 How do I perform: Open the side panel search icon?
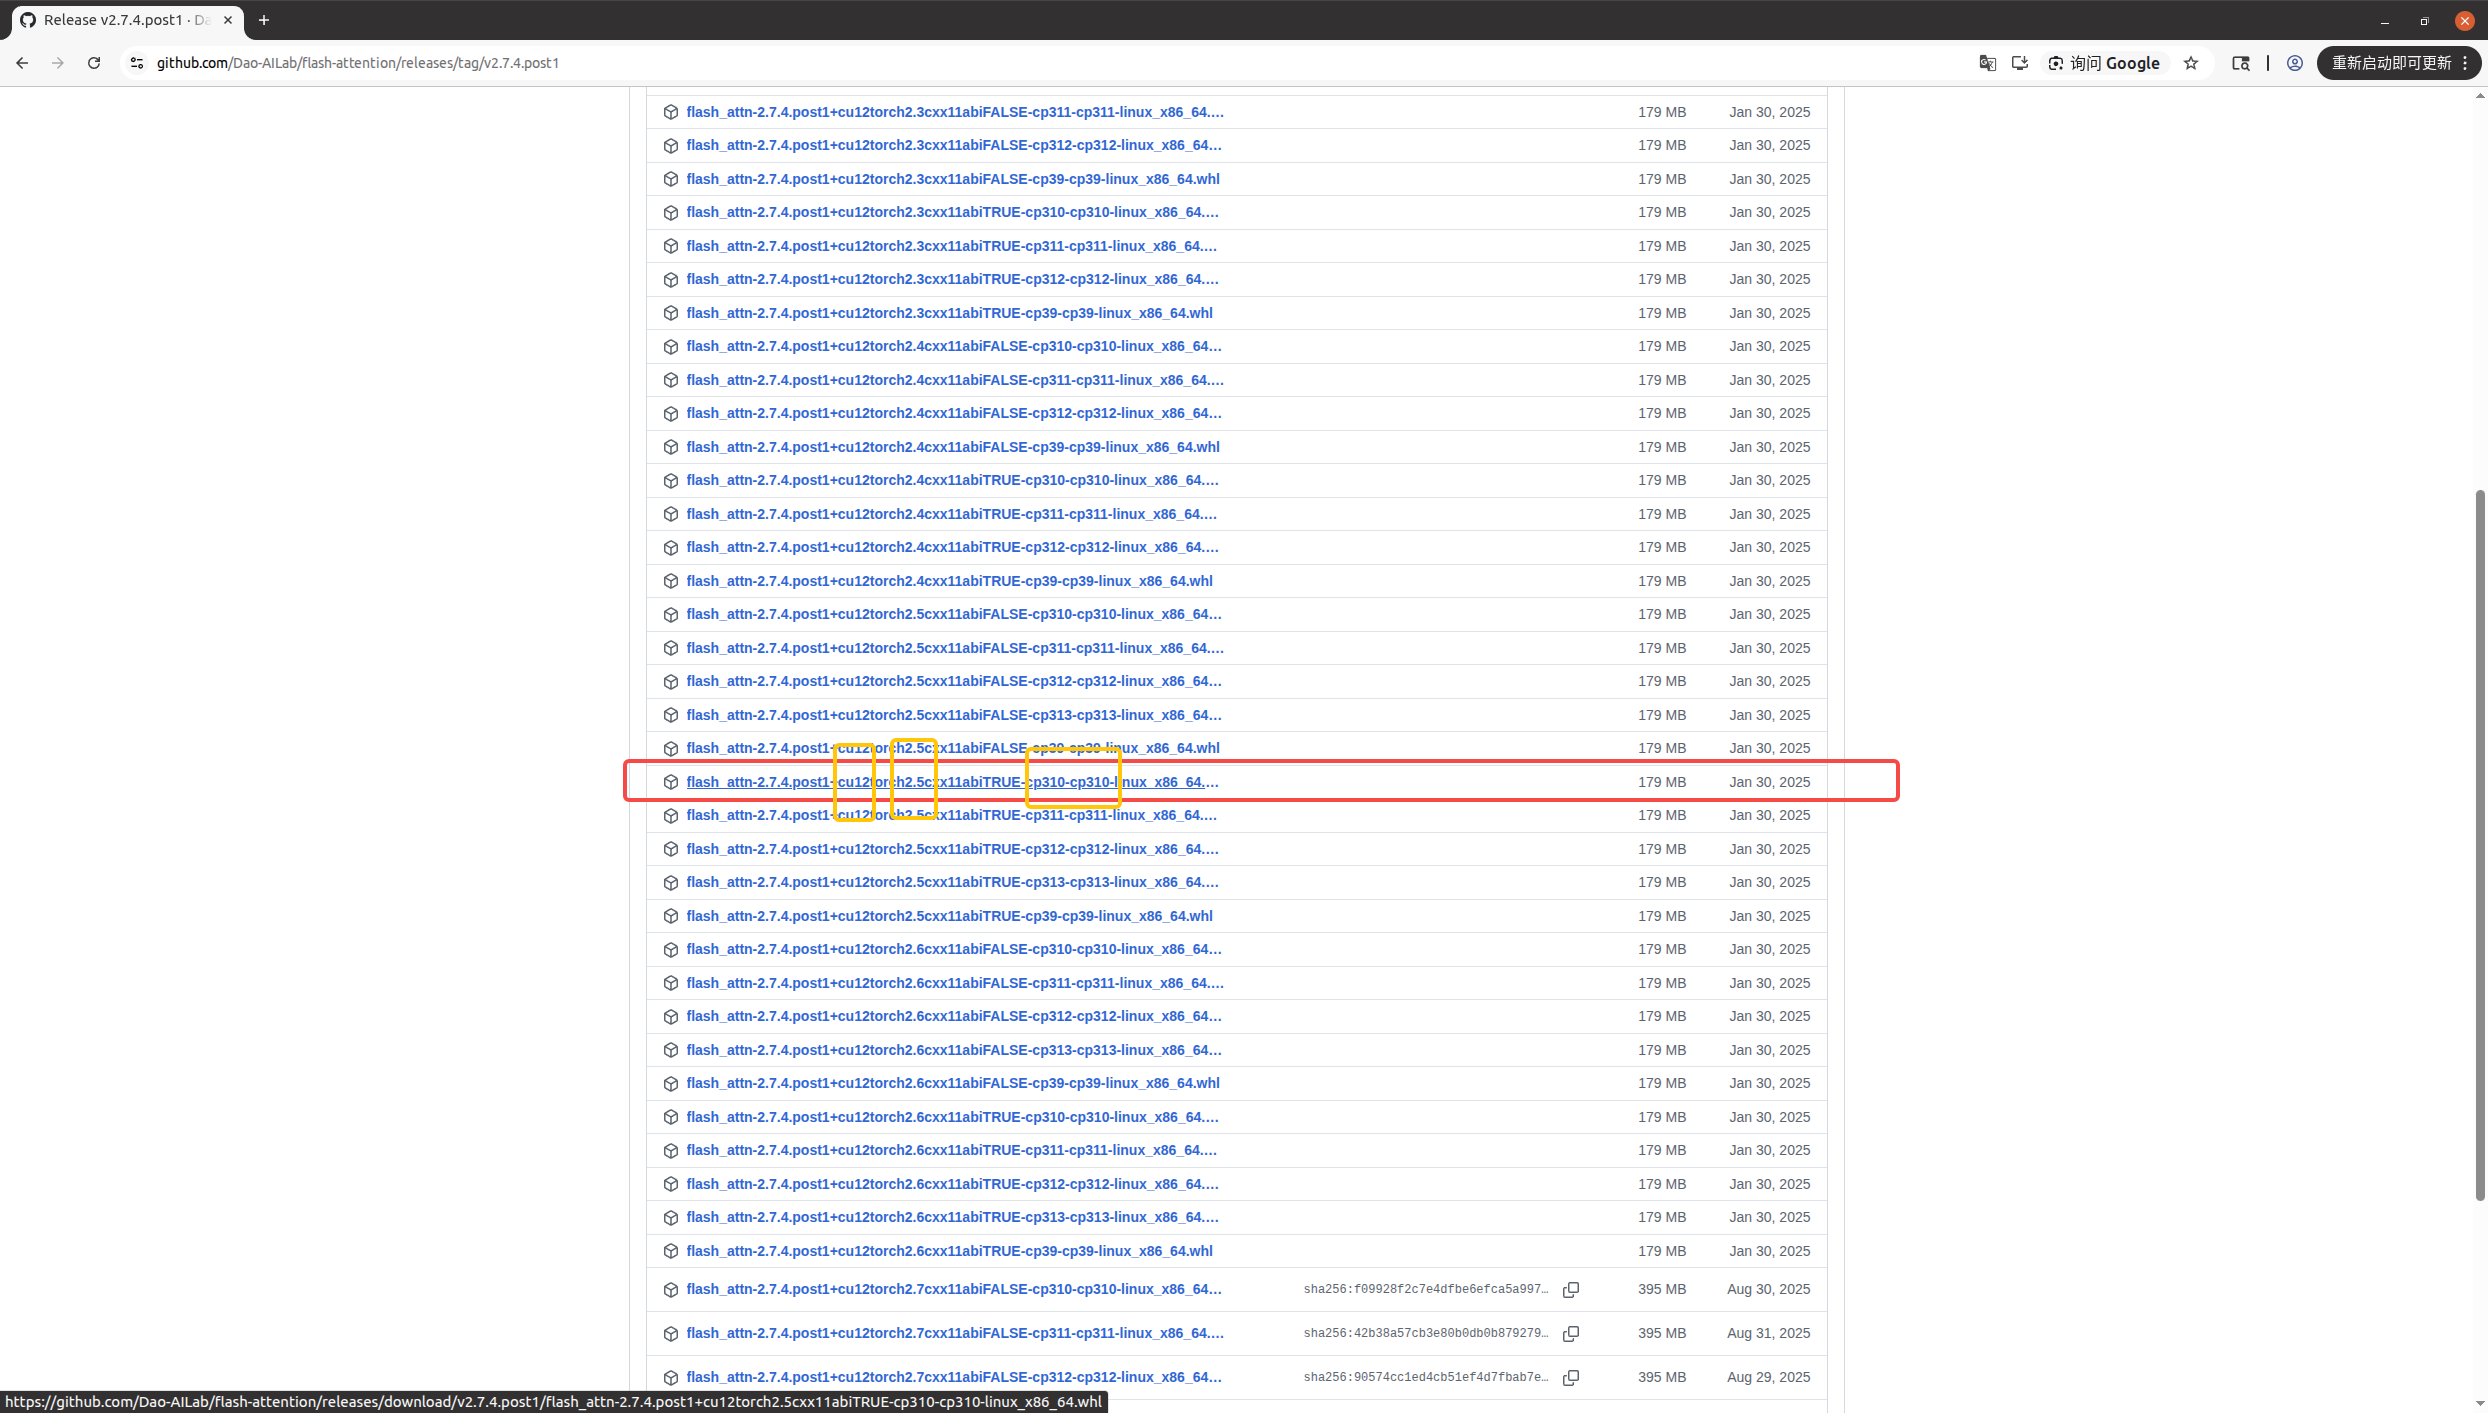click(2241, 63)
